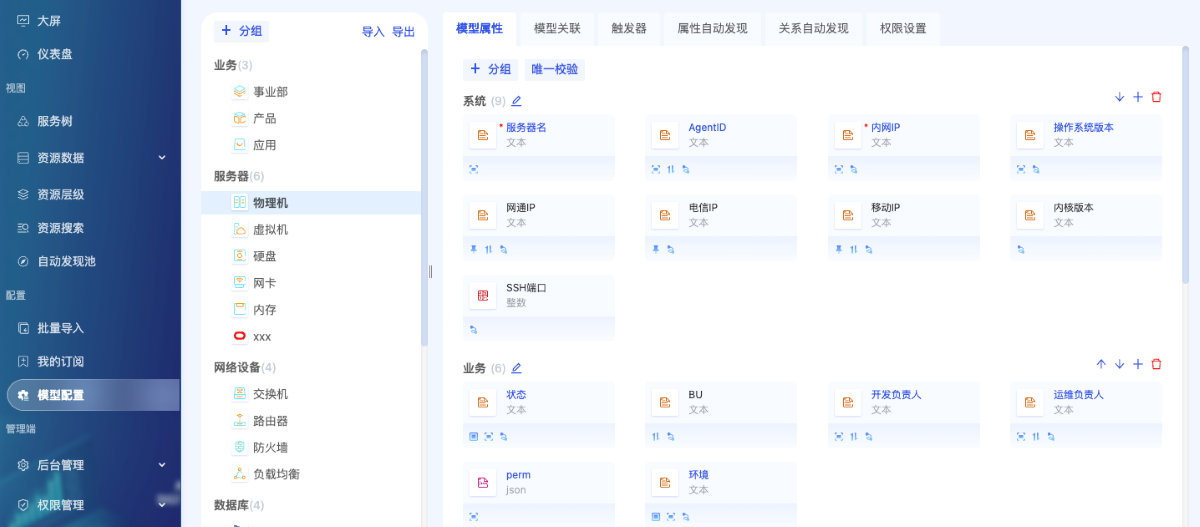Move the 业务 attribute group up with arrow
The image size is (1200, 527).
1101,364
